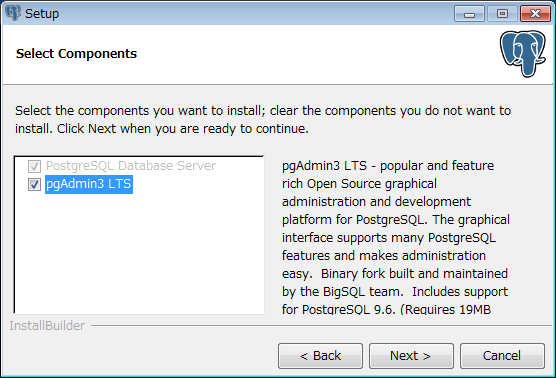556x378 pixels.
Task: Click the PostgreSQL elephant logo in header
Action: tap(523, 54)
